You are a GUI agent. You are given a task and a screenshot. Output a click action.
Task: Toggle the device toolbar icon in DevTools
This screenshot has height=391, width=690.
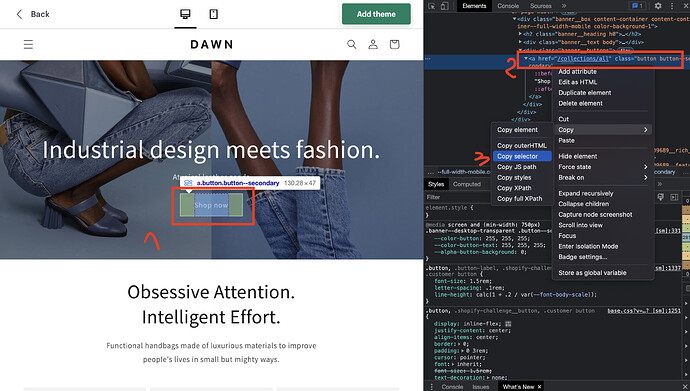tap(445, 6)
